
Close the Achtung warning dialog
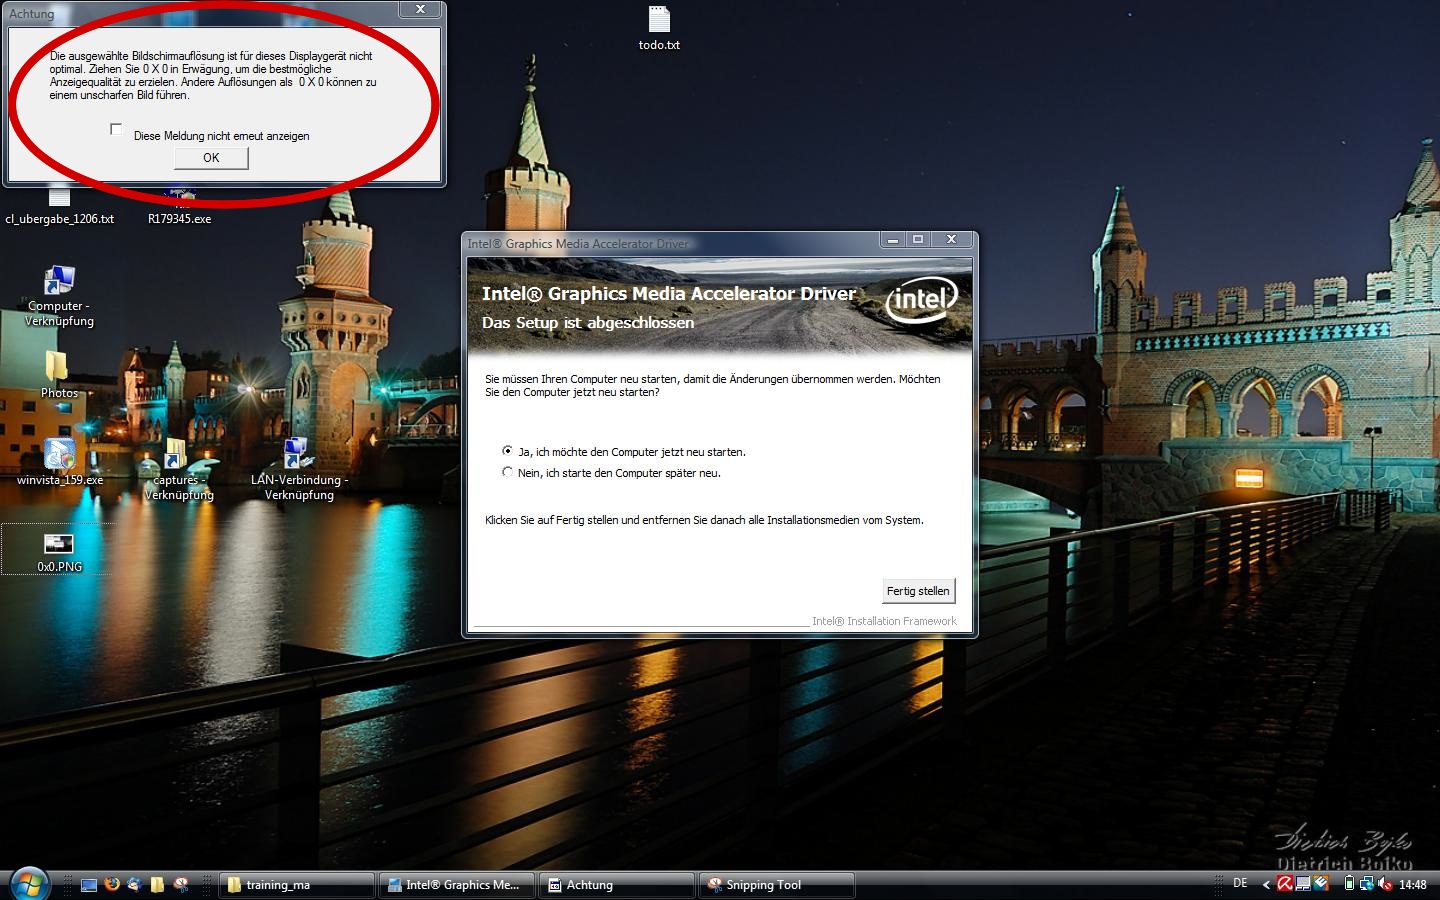click(420, 9)
